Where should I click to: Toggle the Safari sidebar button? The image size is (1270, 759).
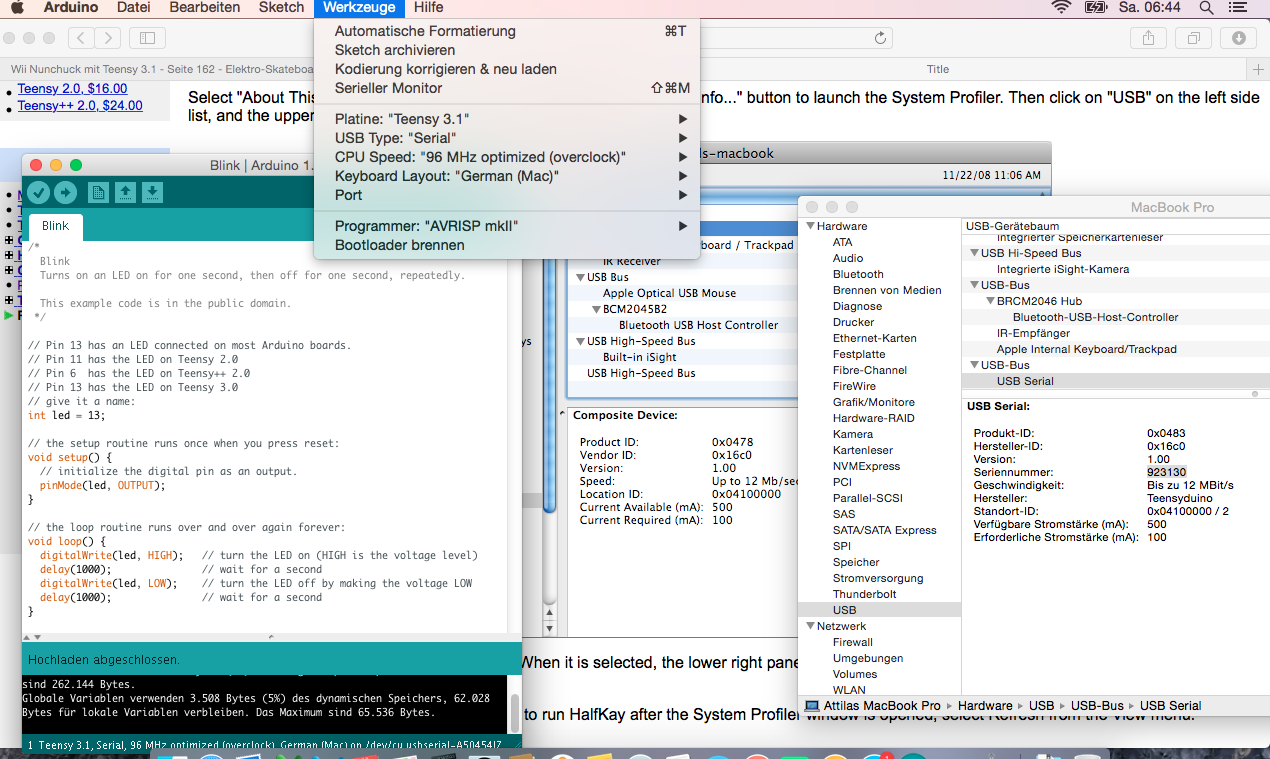pyautogui.click(x=147, y=38)
